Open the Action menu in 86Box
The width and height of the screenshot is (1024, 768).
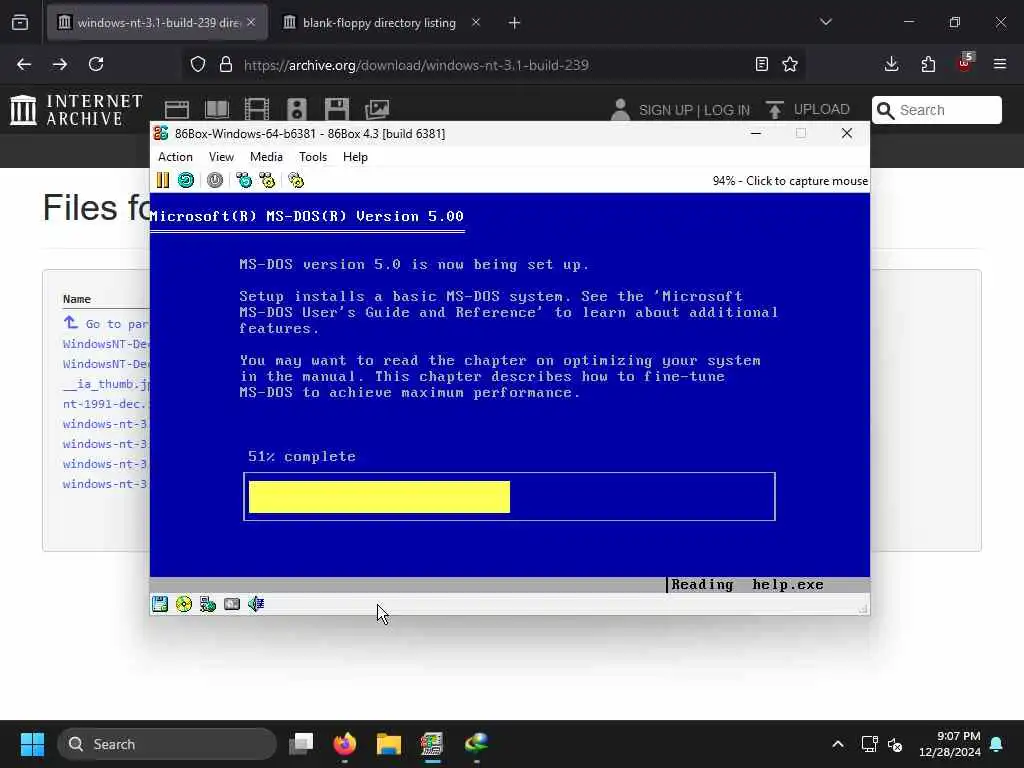point(175,157)
